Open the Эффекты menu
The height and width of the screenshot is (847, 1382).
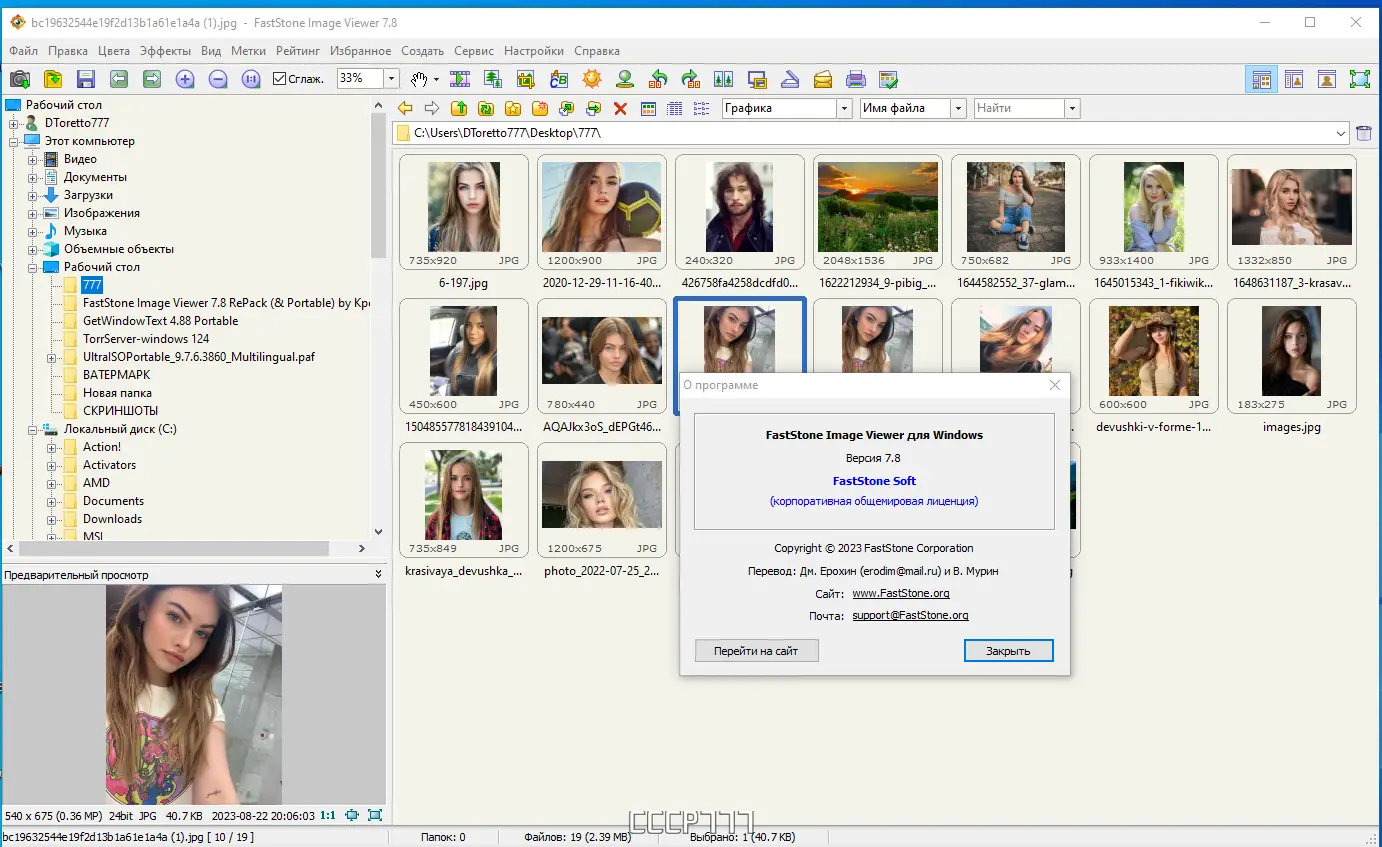165,51
